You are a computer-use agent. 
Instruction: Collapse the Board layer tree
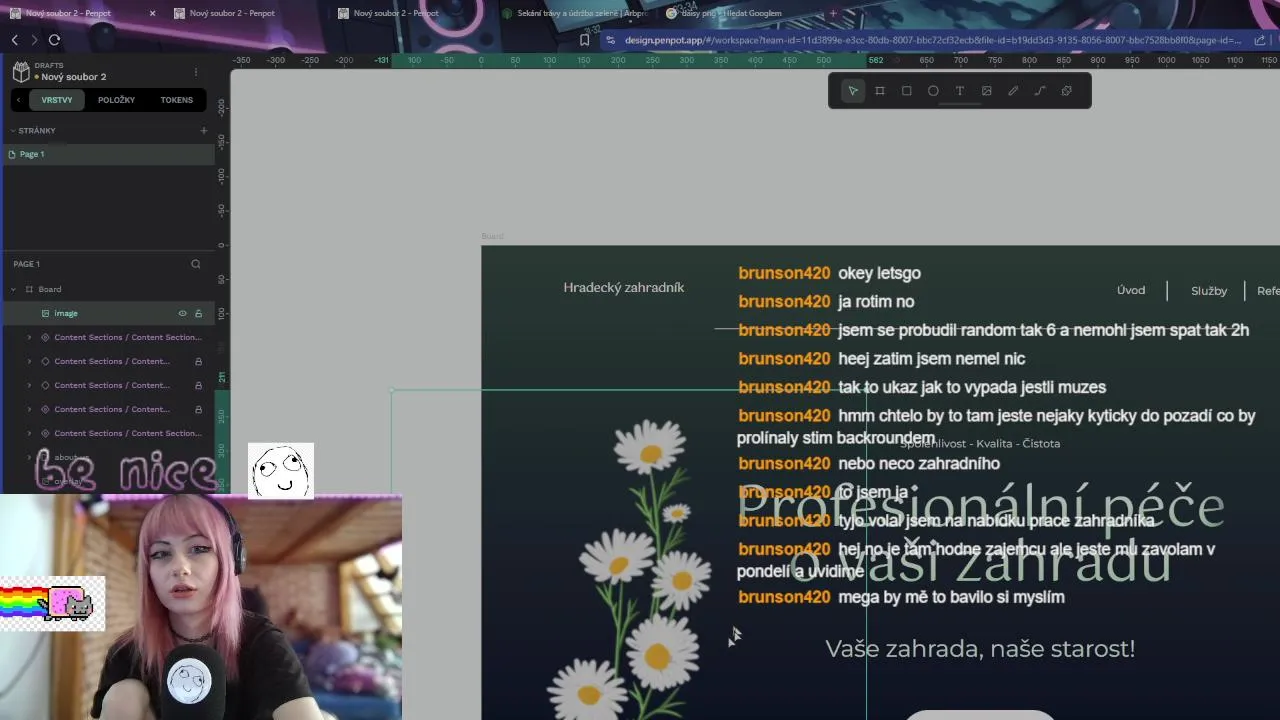pos(14,289)
